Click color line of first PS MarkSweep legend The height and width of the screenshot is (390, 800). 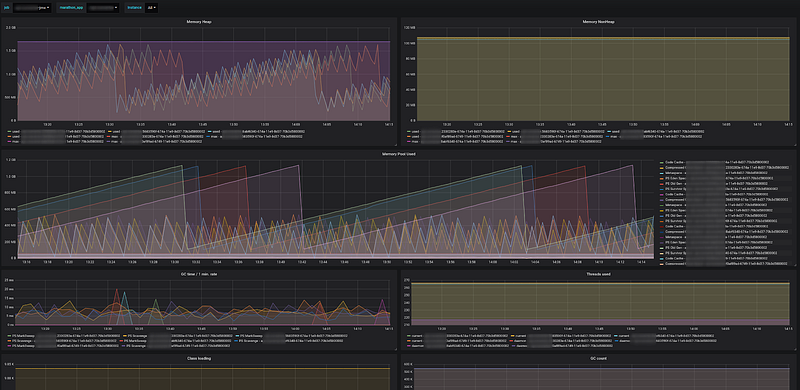coord(9,336)
